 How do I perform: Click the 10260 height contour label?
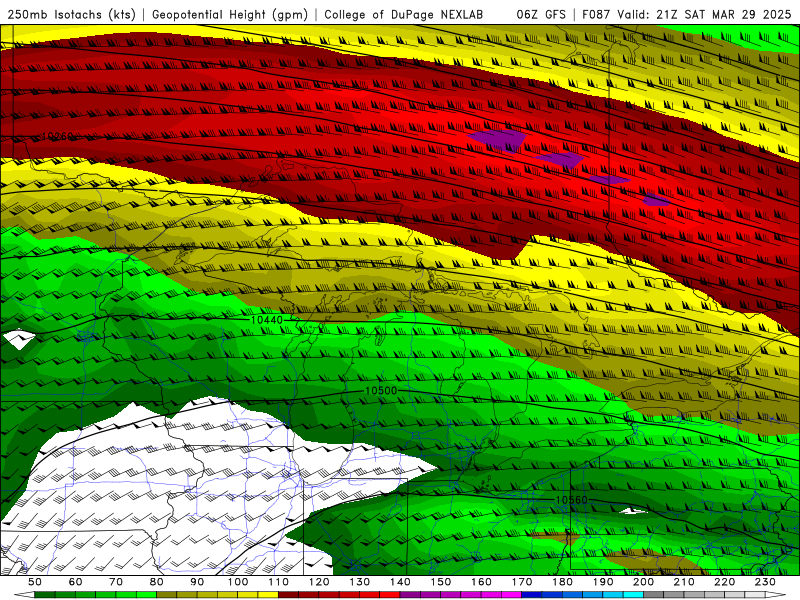[58, 136]
